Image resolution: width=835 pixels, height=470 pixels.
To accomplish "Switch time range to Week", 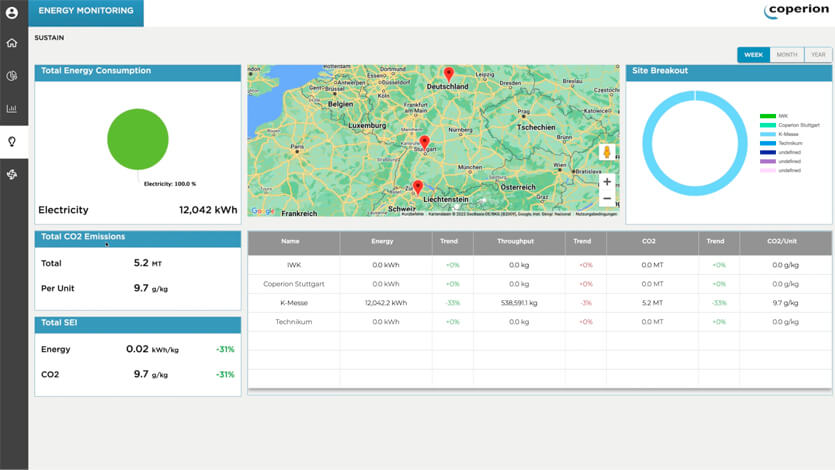I will click(753, 55).
